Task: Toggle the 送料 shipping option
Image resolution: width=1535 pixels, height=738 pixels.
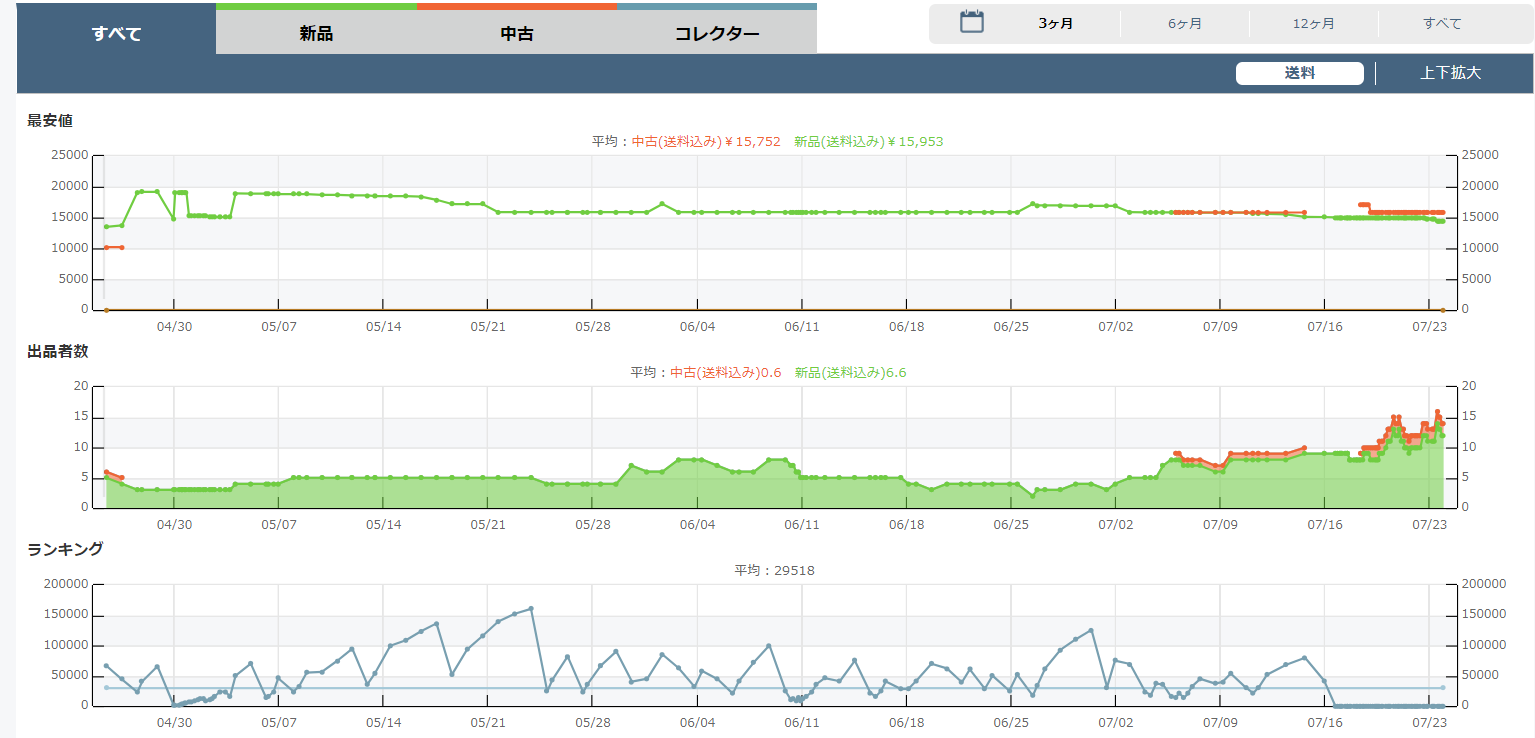Action: (1299, 73)
